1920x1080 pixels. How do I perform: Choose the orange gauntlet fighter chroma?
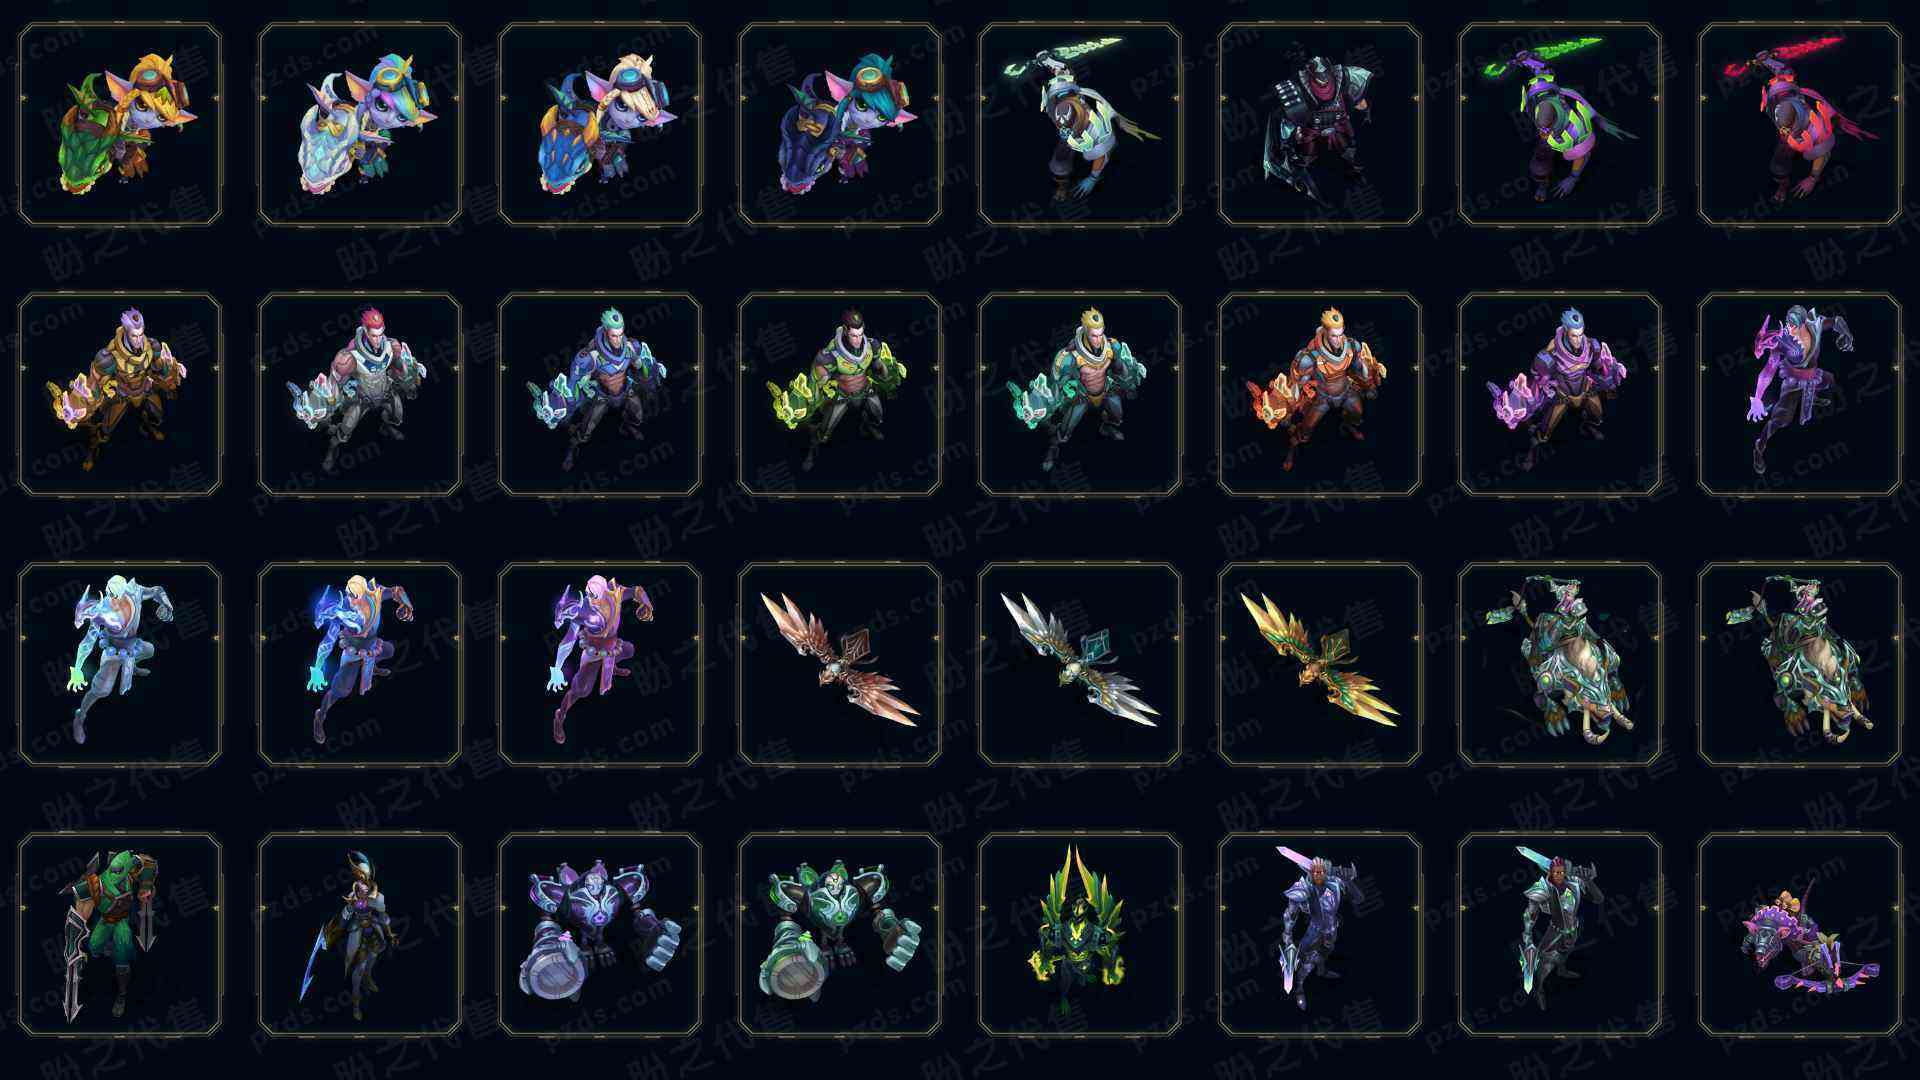(1320, 394)
